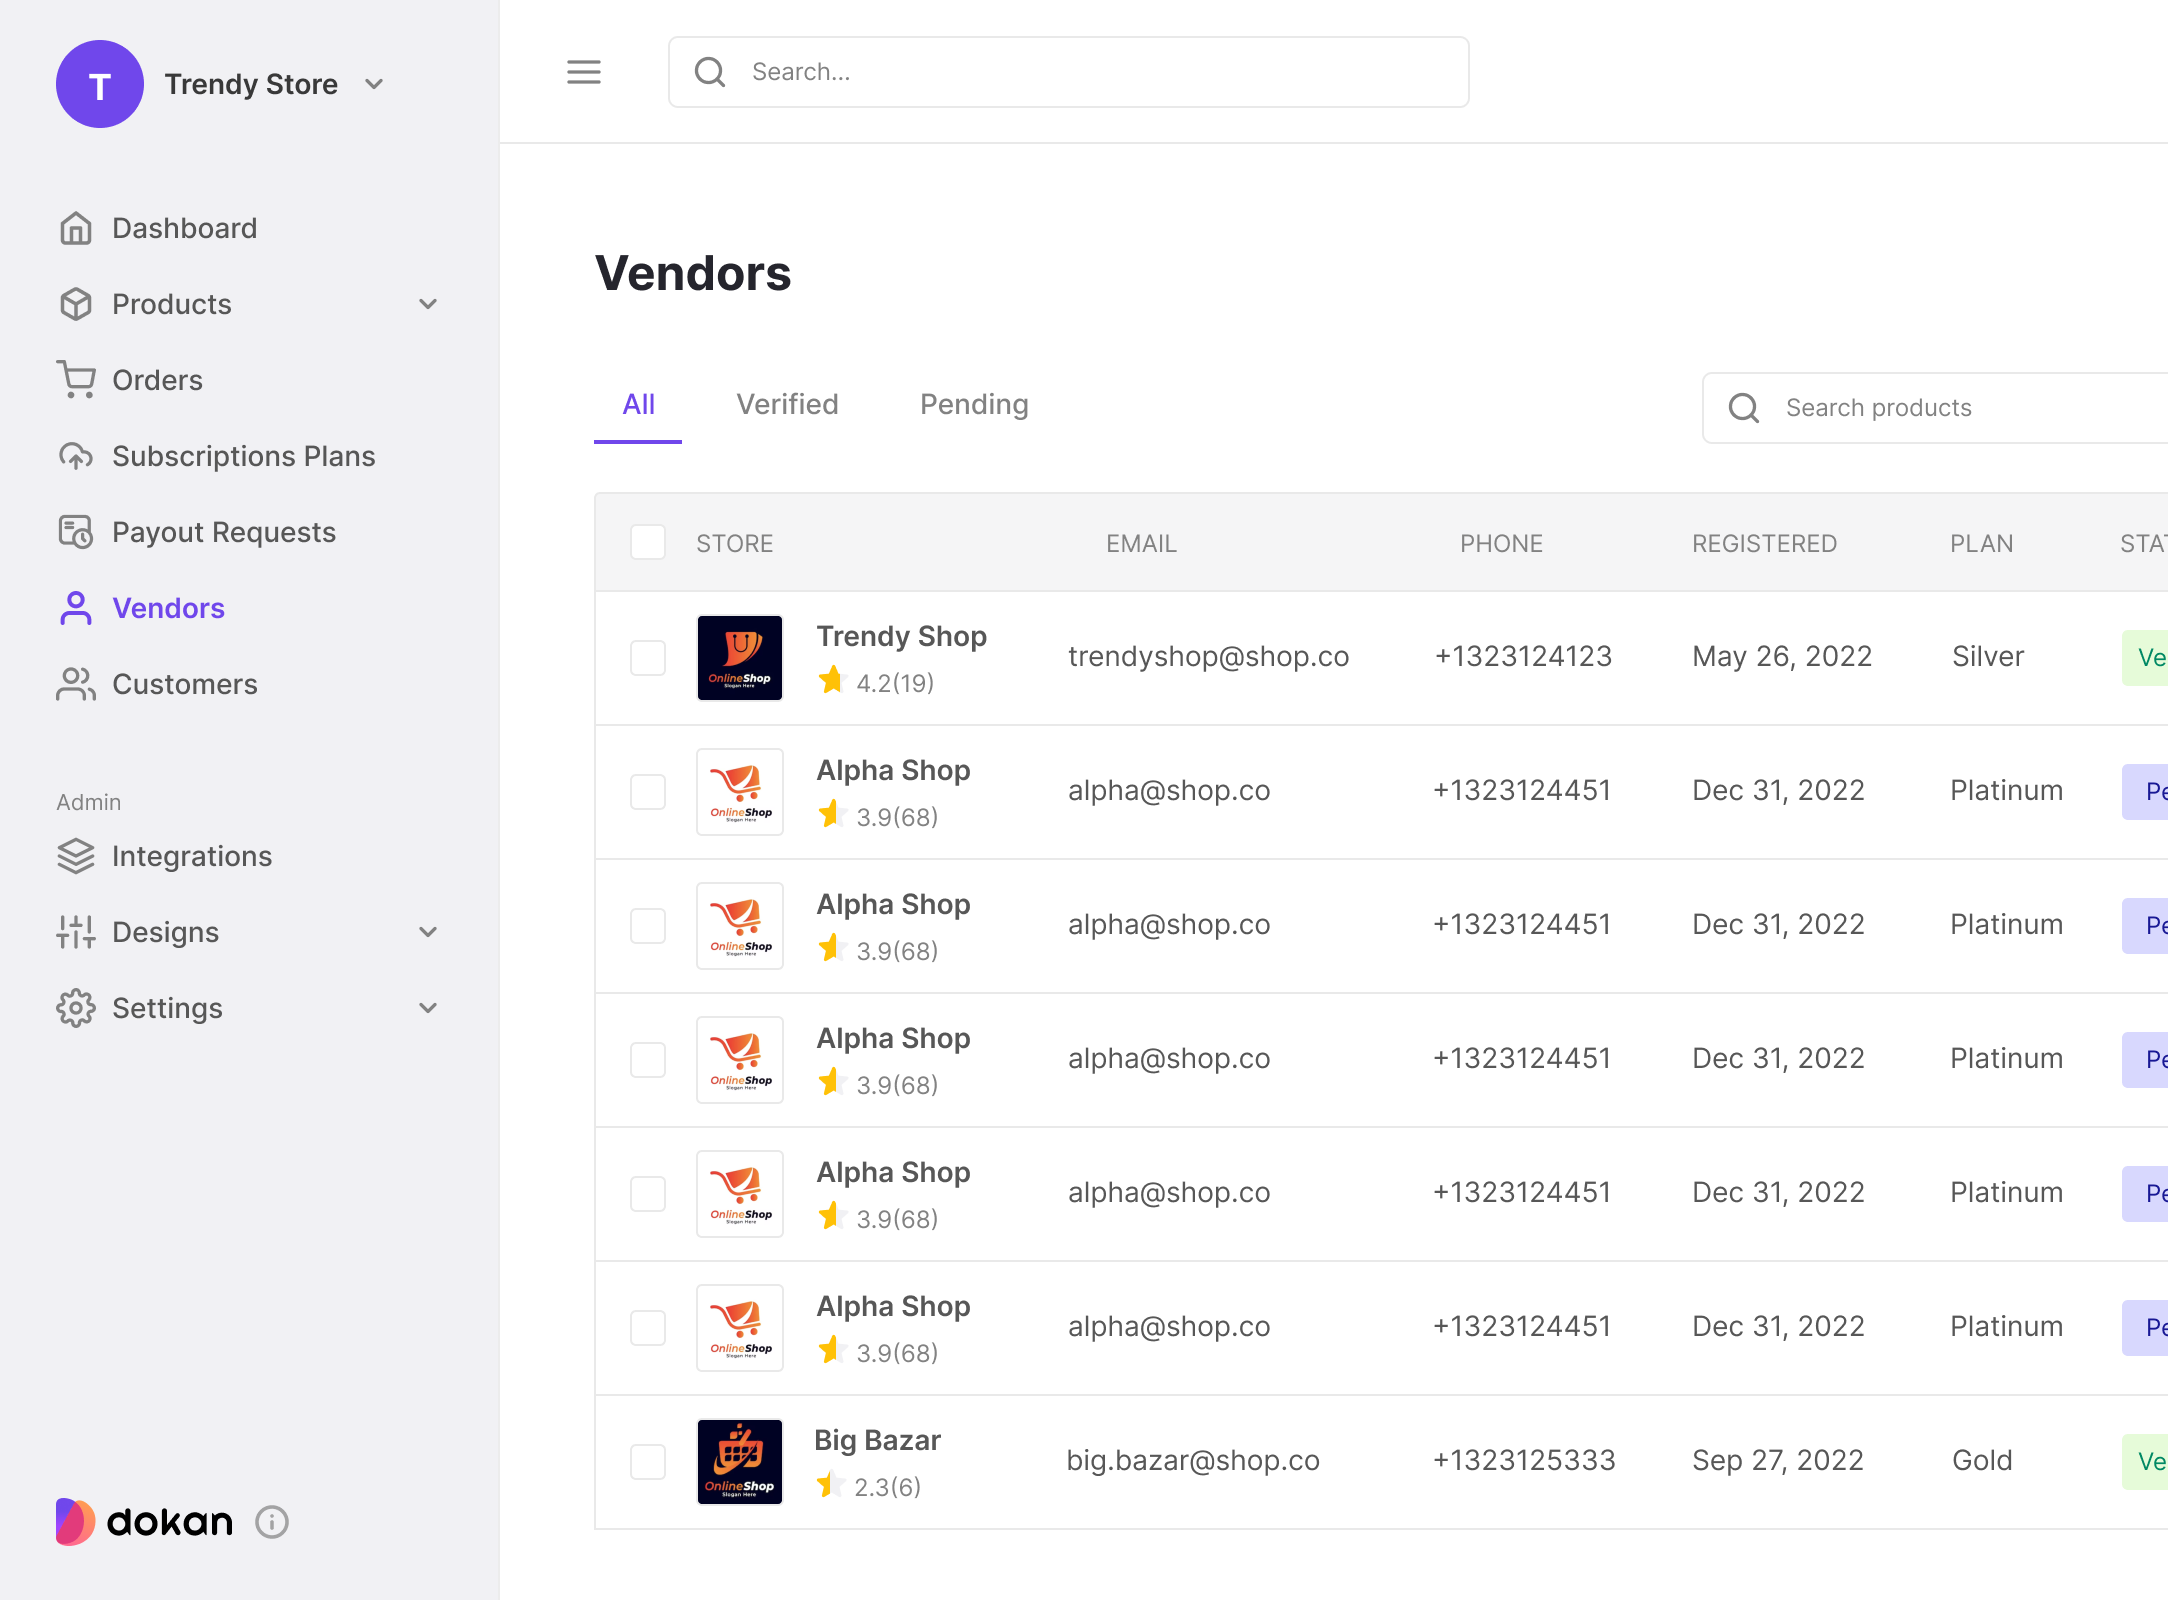Click the Subscriptions Plans icon
Image resolution: width=2168 pixels, height=1600 pixels.
77,456
